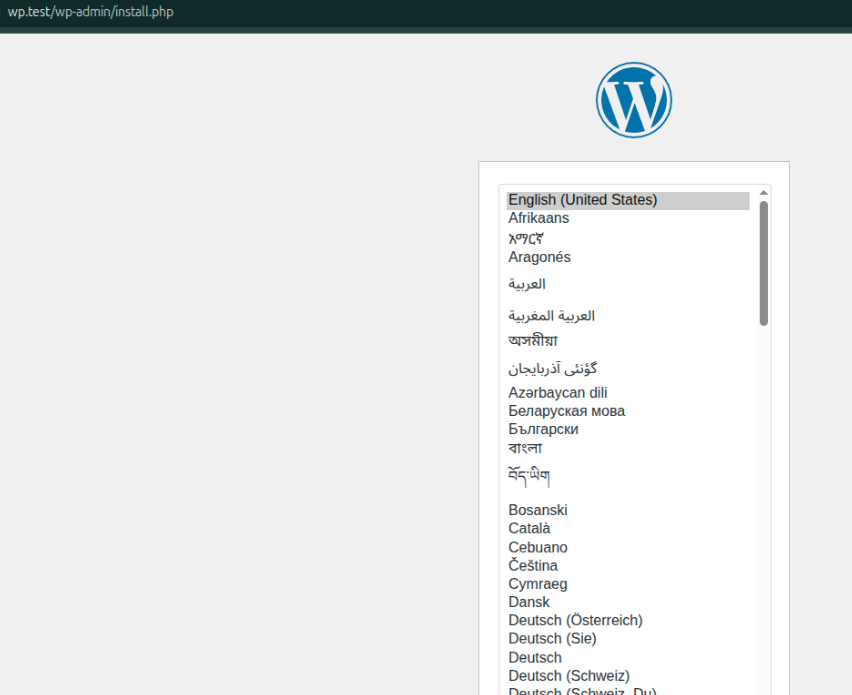Click the WordPress logo
This screenshot has height=695, width=852.
point(633,100)
